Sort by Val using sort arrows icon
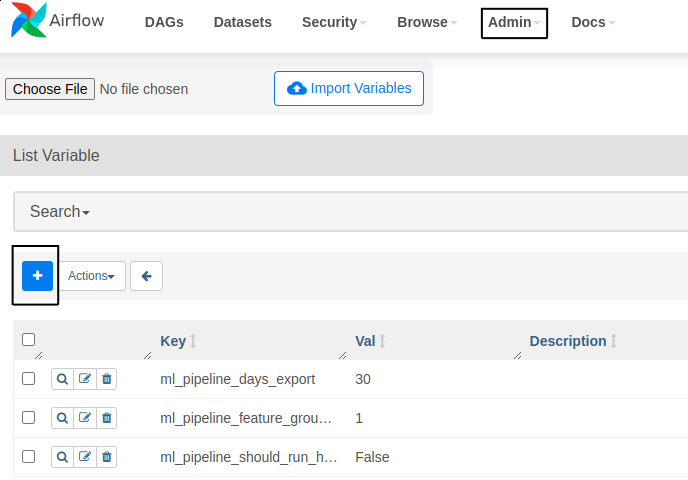 [383, 341]
